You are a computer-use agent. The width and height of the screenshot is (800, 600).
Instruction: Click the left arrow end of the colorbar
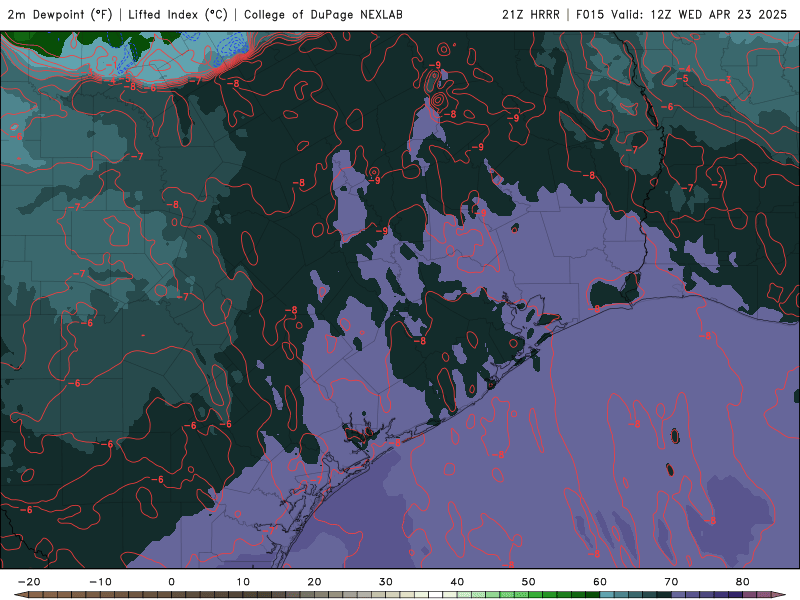point(20,595)
